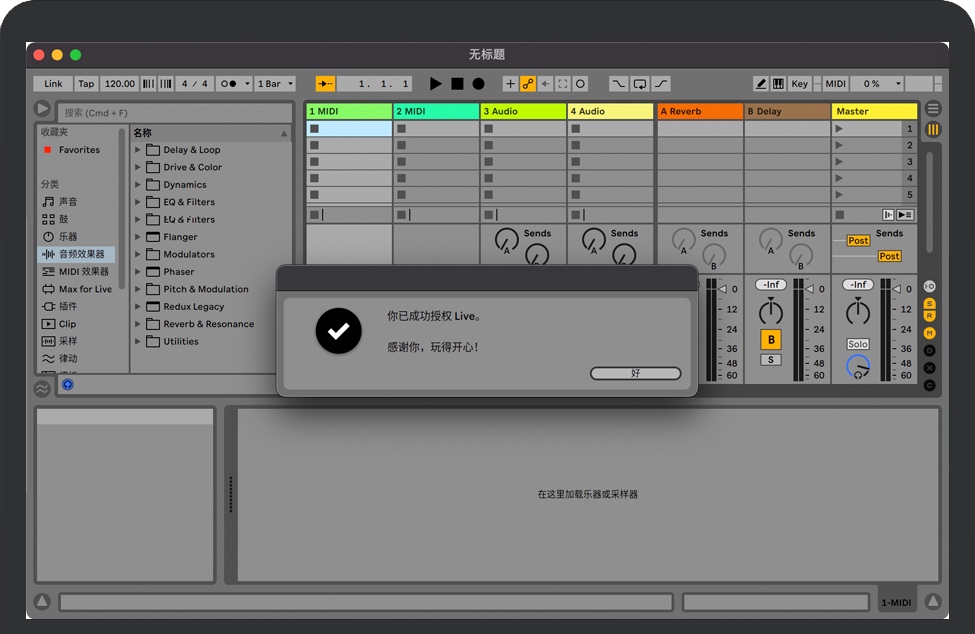Toggle B Delay track activator button

771,339
